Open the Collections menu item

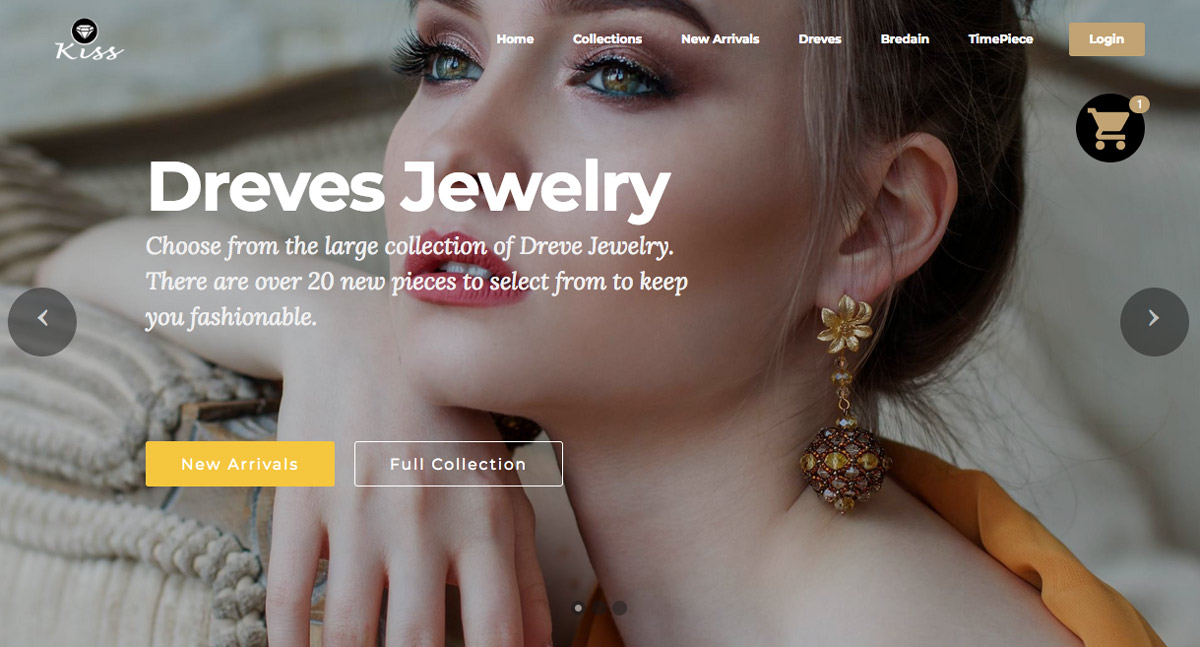[607, 39]
